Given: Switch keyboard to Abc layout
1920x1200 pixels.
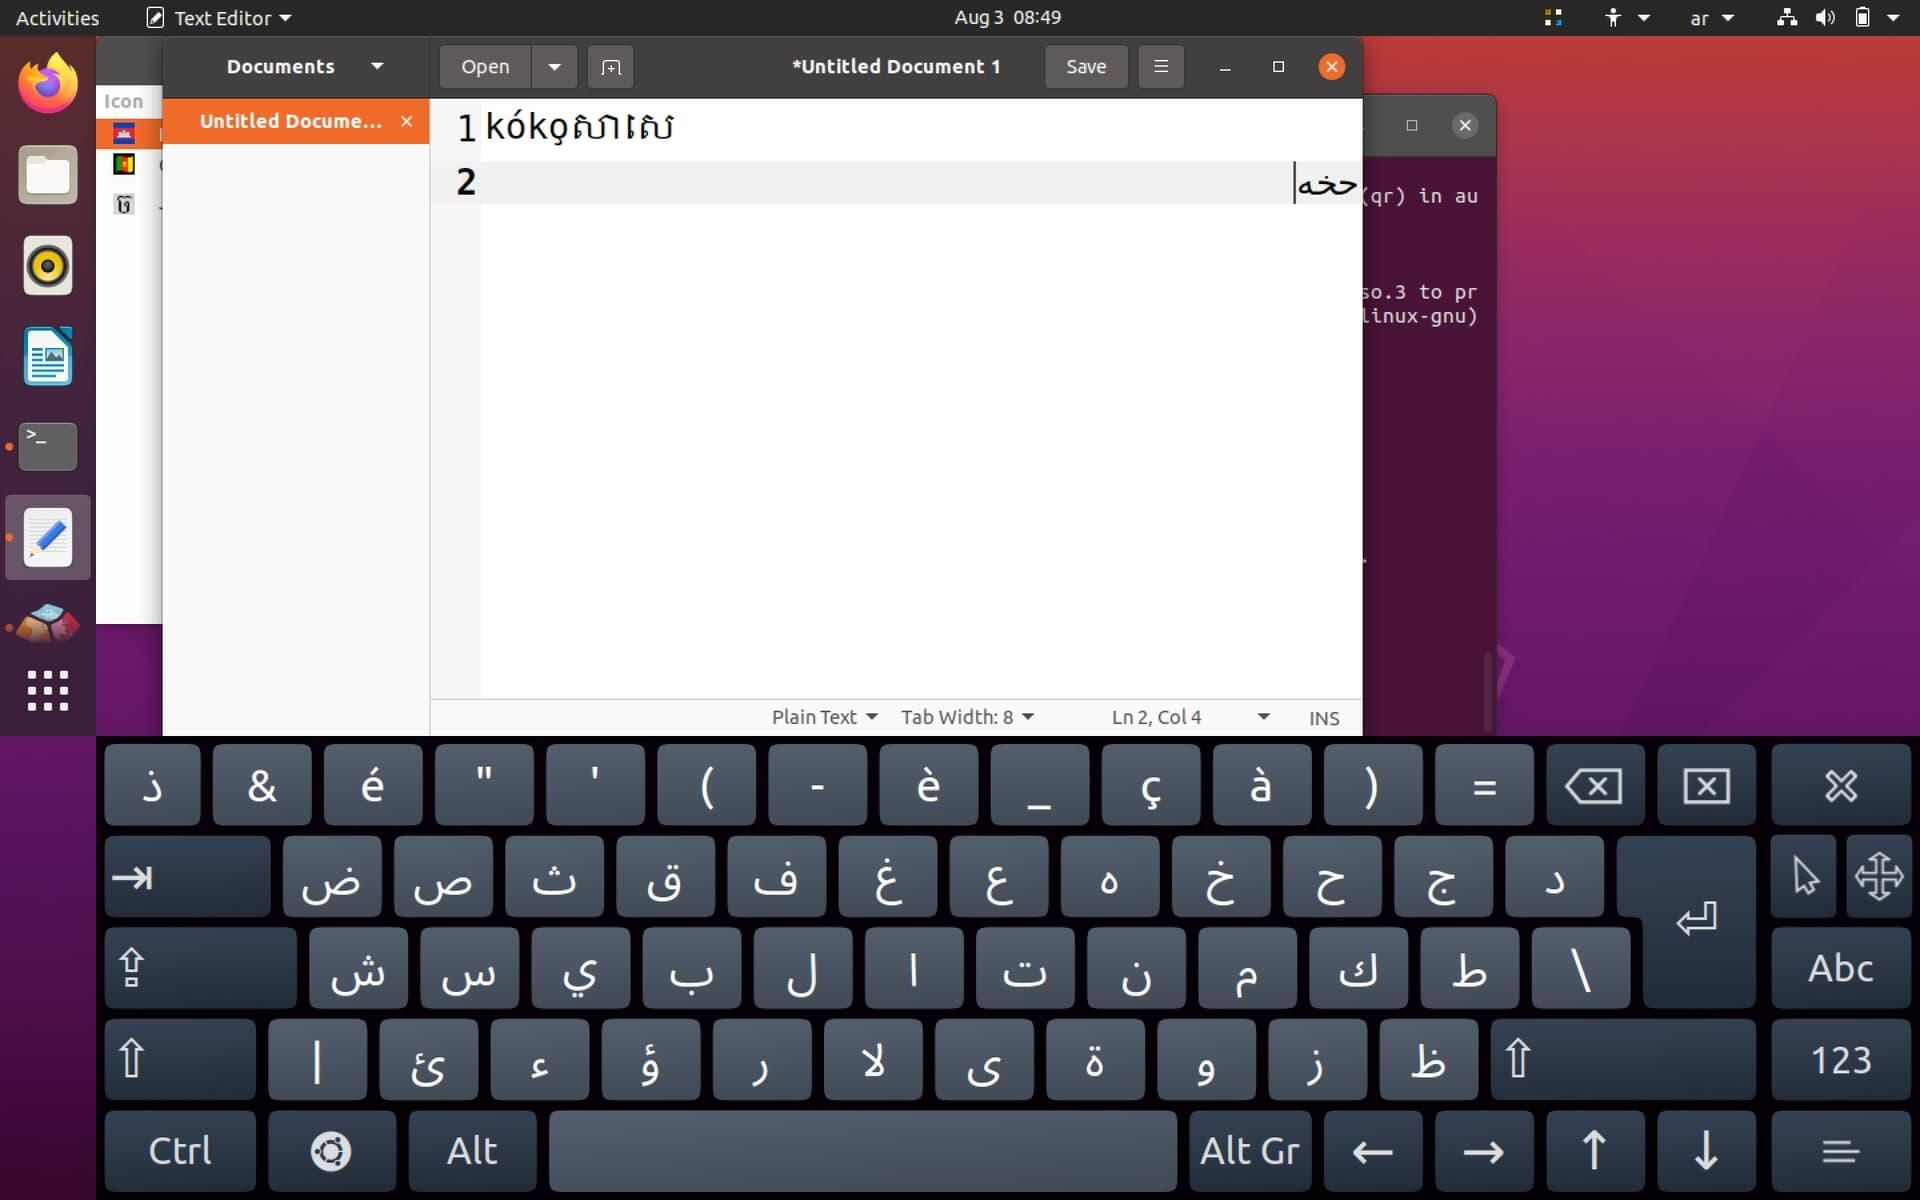Looking at the screenshot, I should [x=1840, y=968].
